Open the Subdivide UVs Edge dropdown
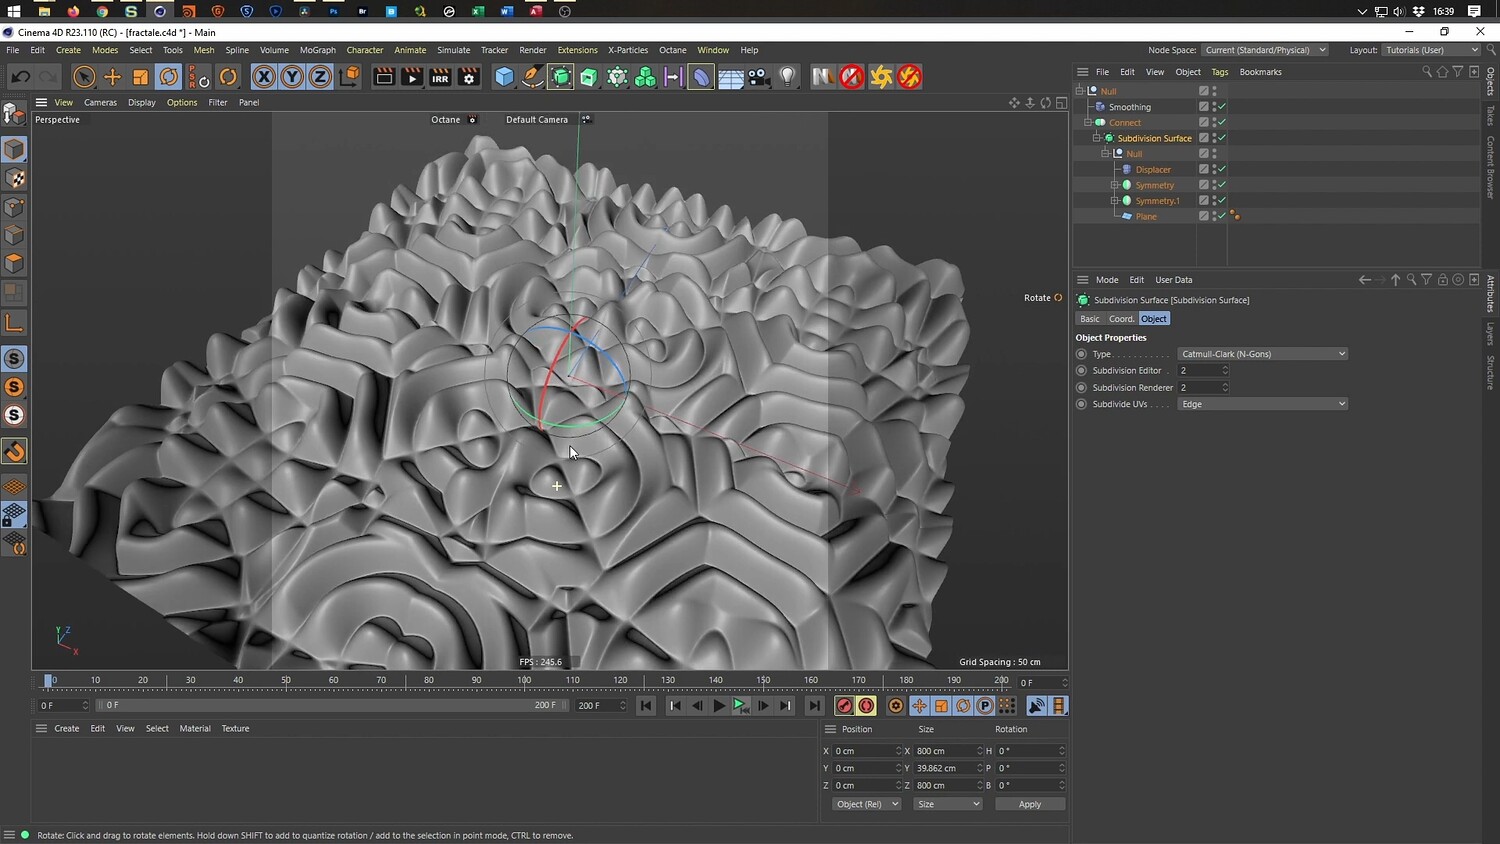Screen dimensions: 1500x844 pos(1262,404)
